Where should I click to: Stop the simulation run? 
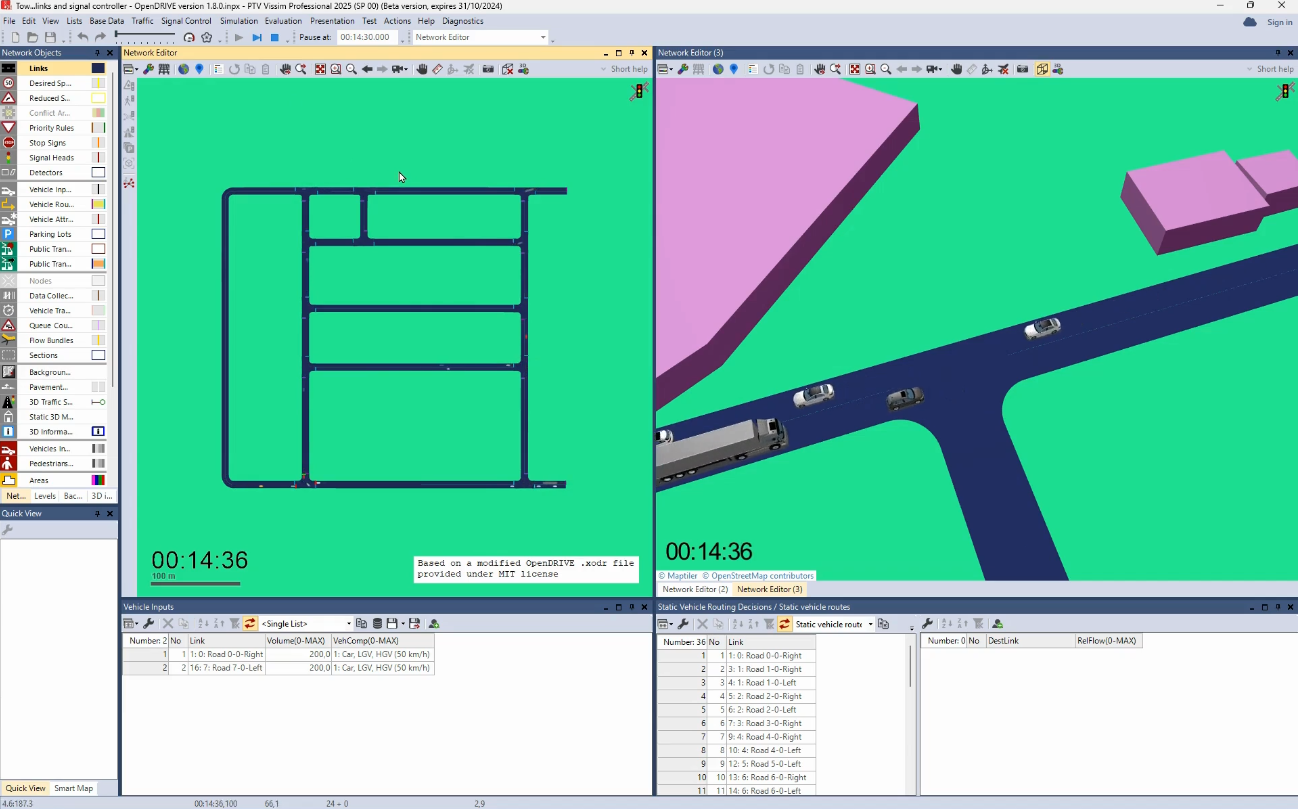pos(275,37)
